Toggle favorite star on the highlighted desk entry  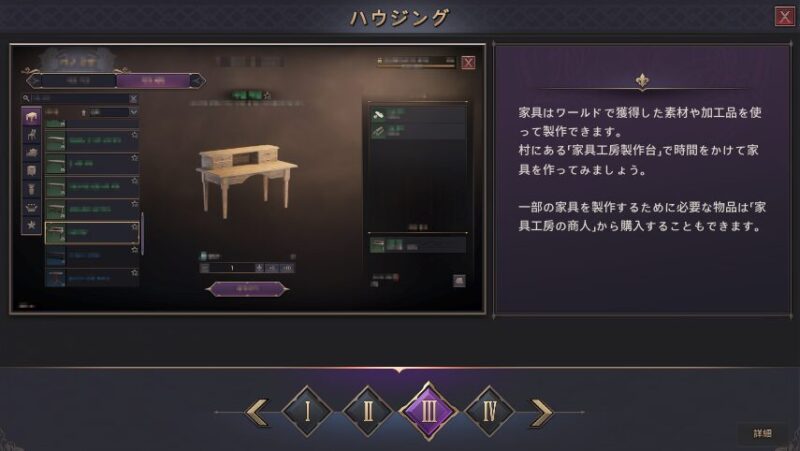(135, 227)
